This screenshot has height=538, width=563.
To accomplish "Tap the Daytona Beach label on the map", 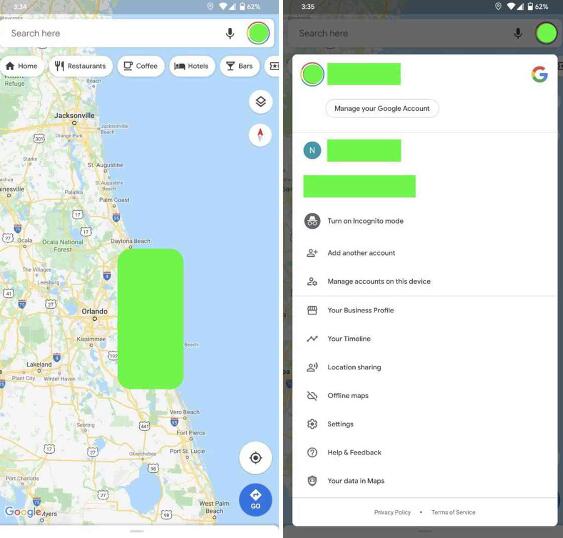I will (130, 241).
